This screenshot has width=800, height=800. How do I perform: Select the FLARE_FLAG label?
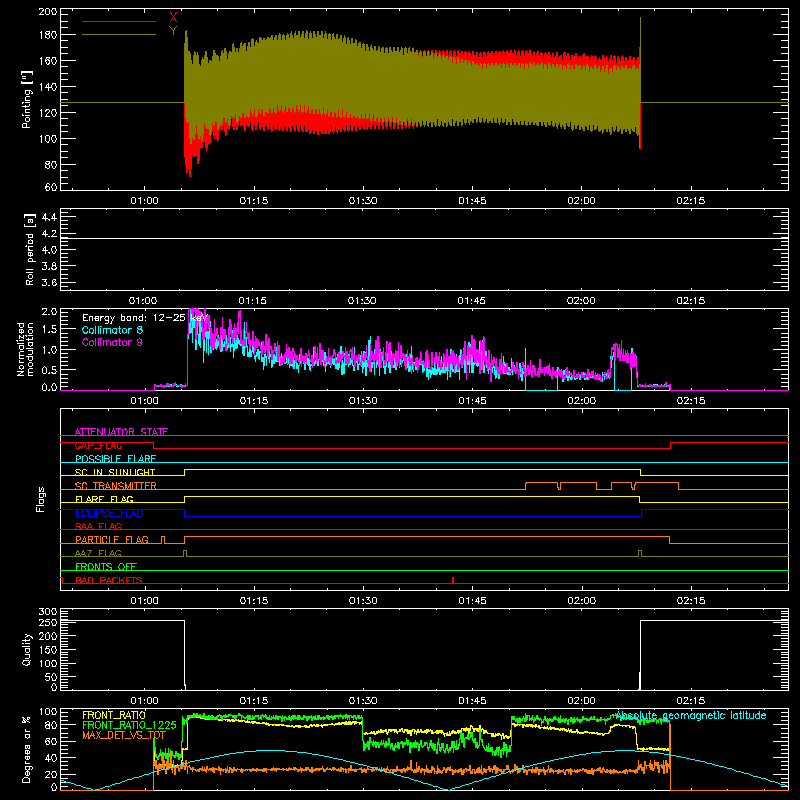[104, 499]
